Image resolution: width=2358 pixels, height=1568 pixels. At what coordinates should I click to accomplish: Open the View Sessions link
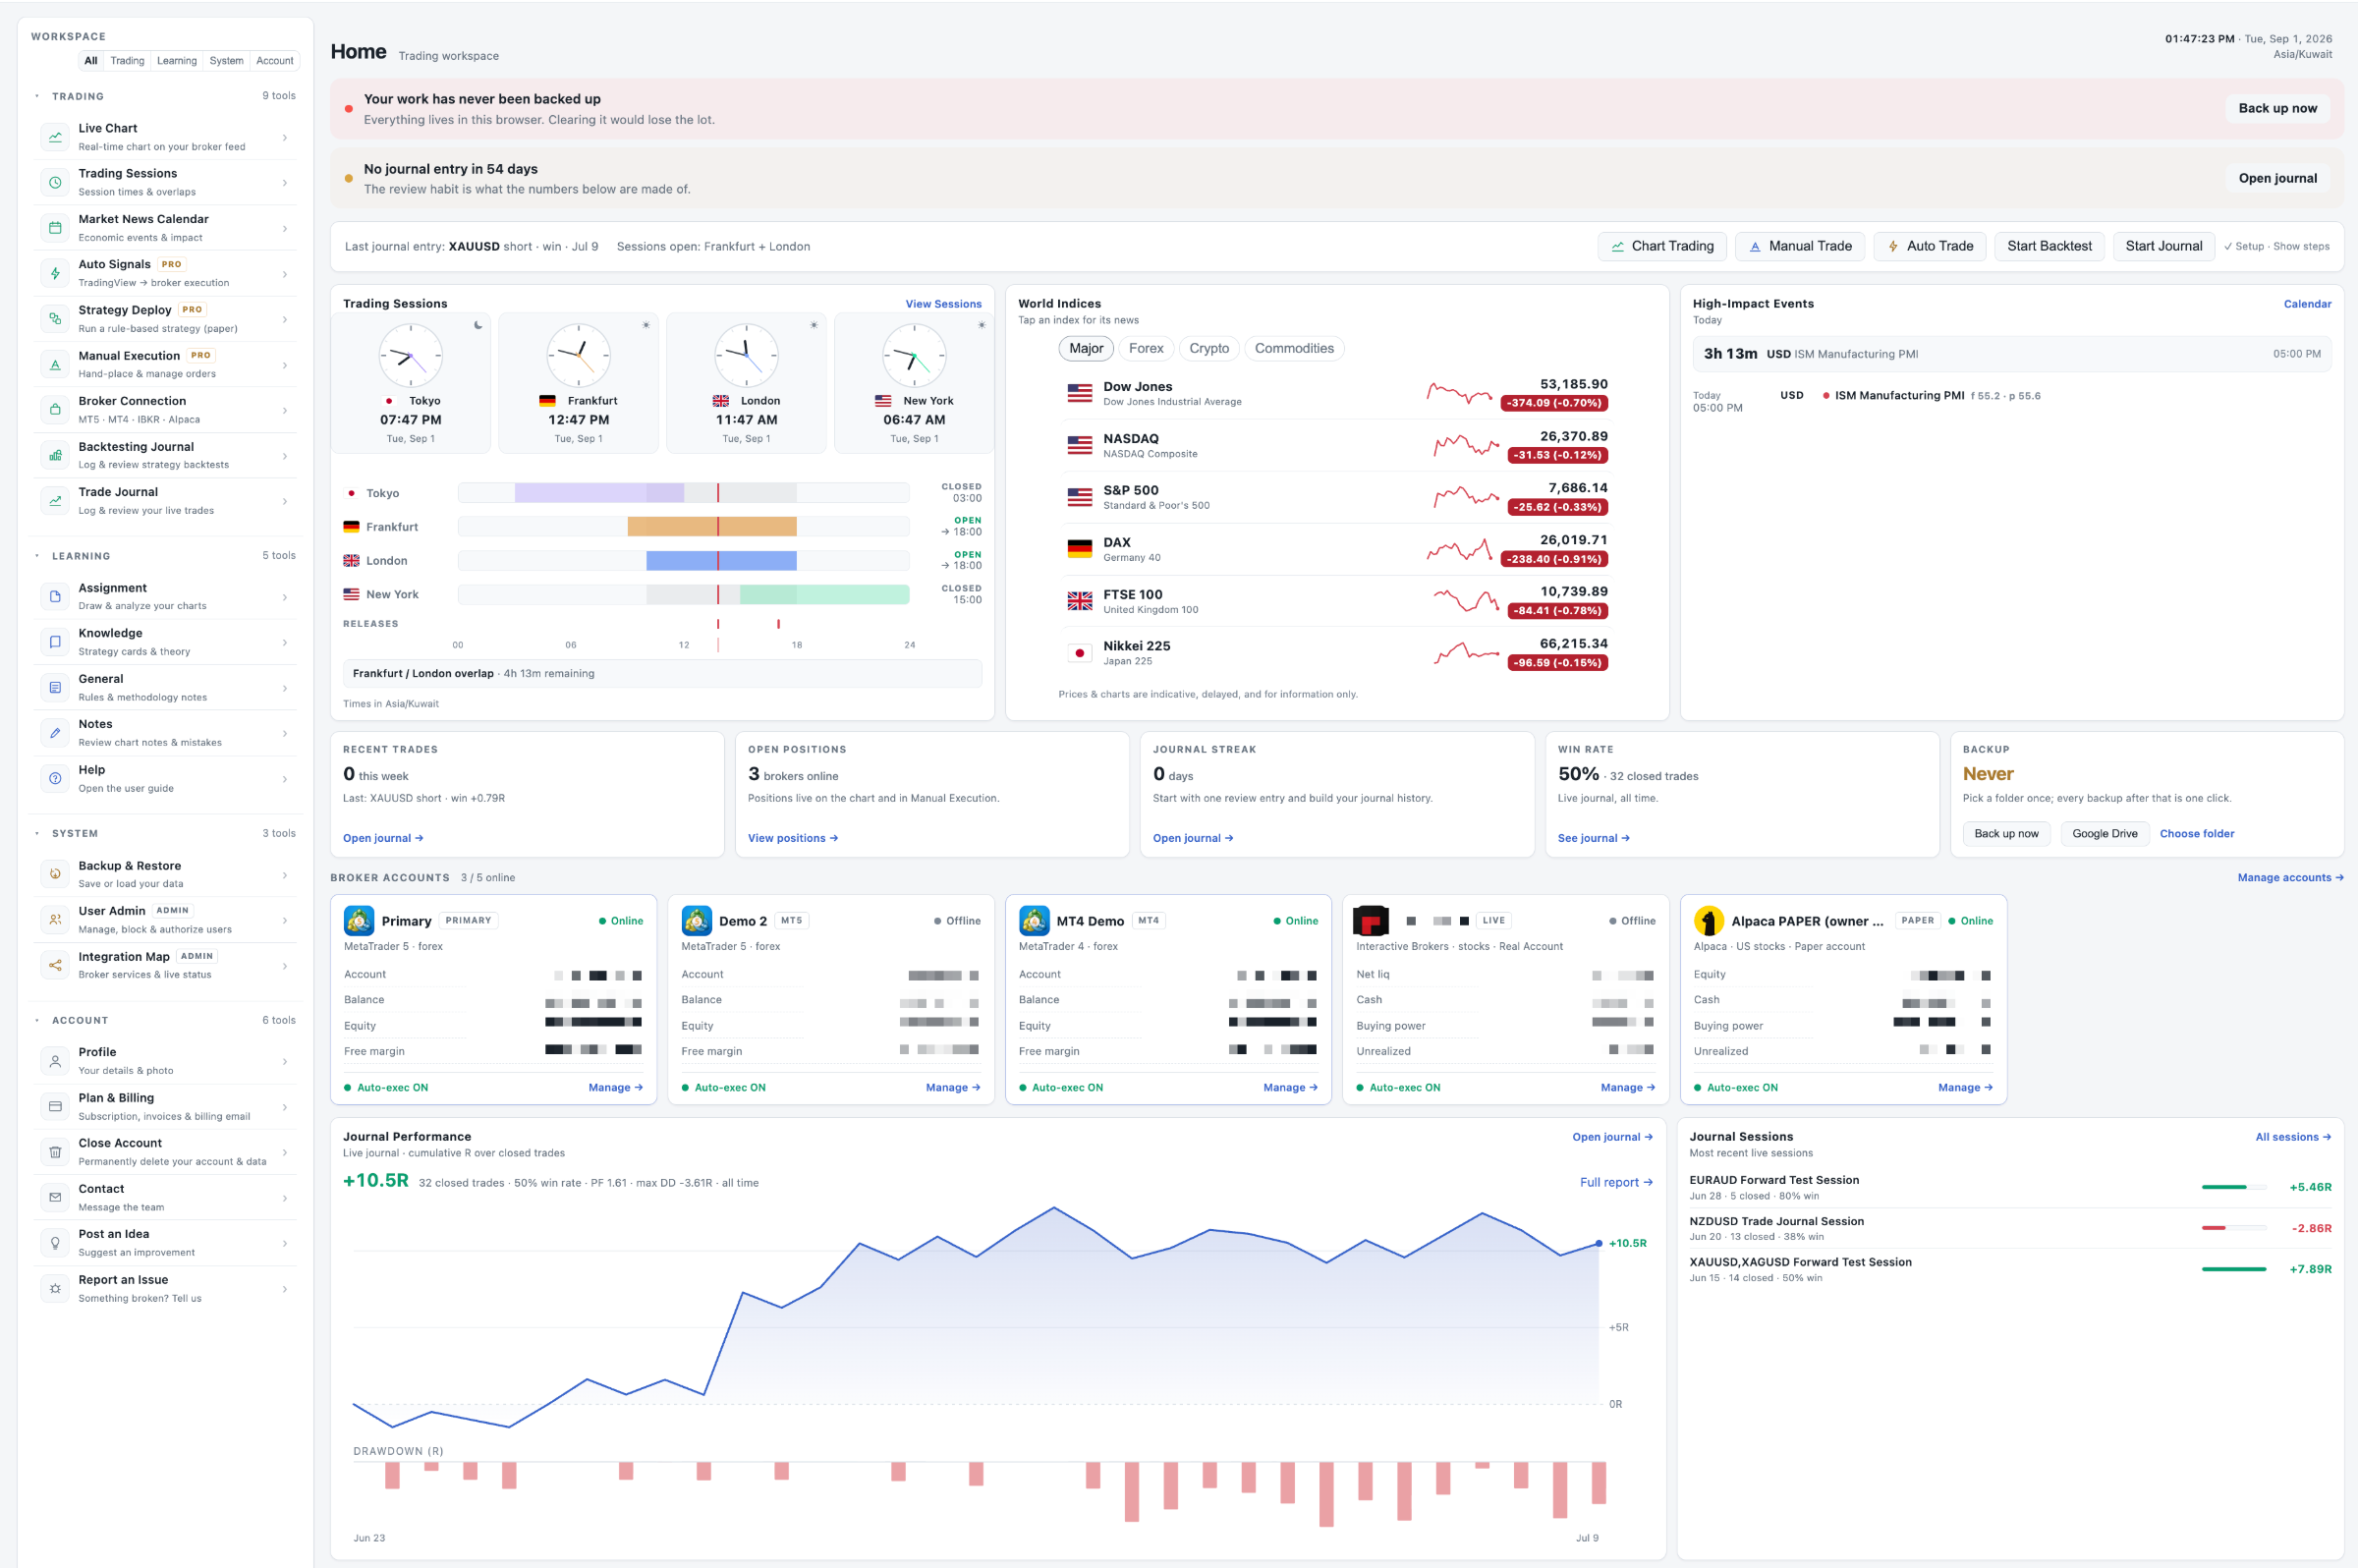click(x=943, y=304)
